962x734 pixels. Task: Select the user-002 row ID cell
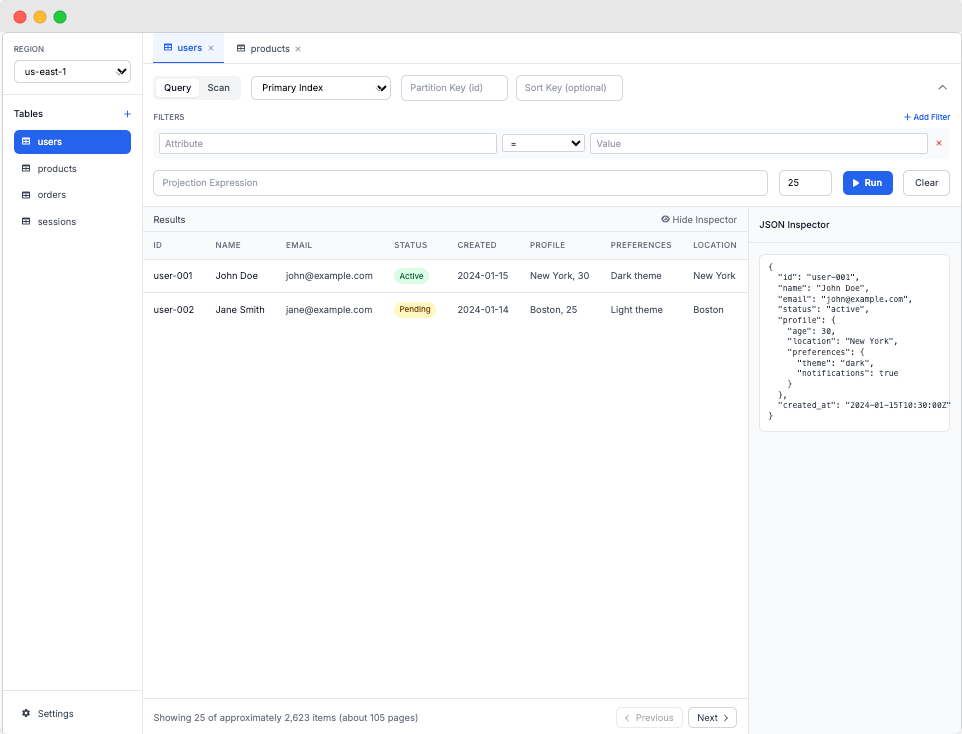pyautogui.click(x=174, y=310)
